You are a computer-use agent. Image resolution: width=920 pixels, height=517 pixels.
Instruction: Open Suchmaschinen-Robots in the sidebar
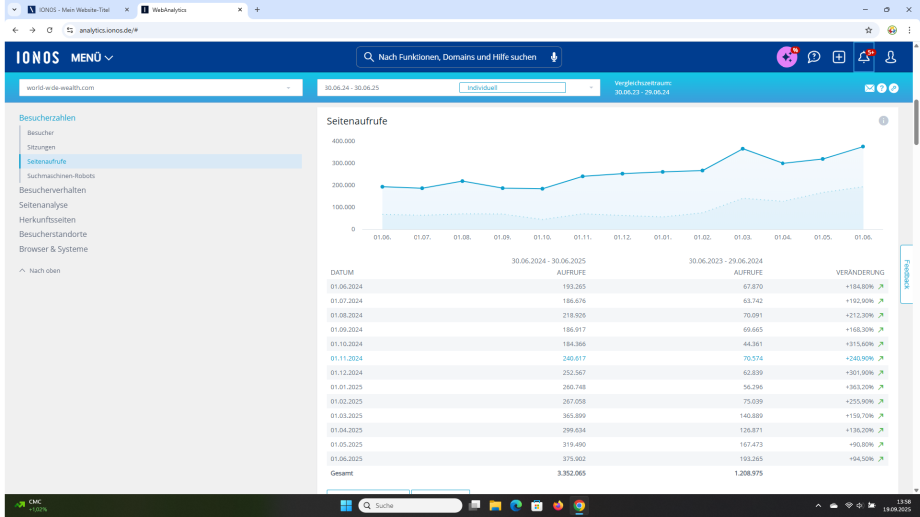61,175
